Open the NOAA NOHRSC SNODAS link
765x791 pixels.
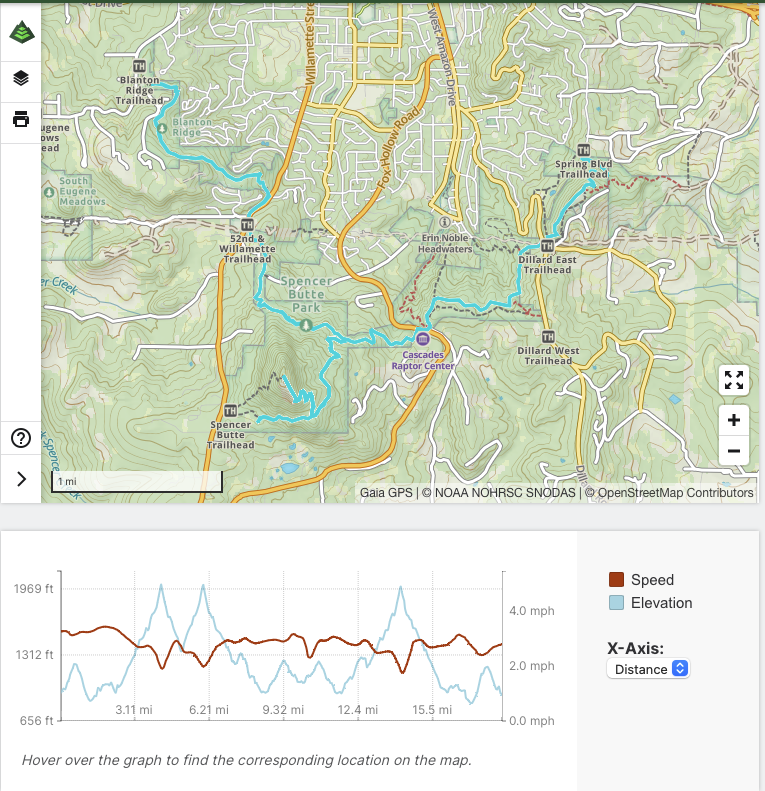[x=497, y=493]
